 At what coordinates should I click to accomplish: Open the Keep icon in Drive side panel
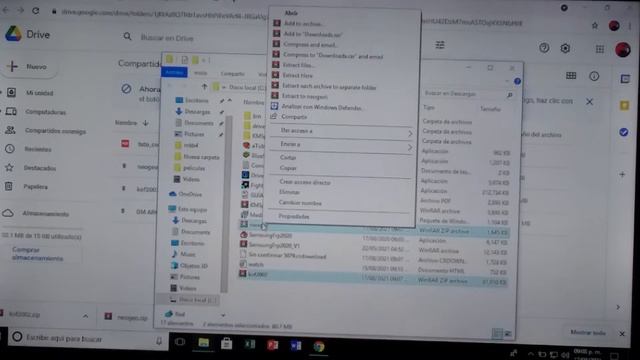tap(624, 106)
